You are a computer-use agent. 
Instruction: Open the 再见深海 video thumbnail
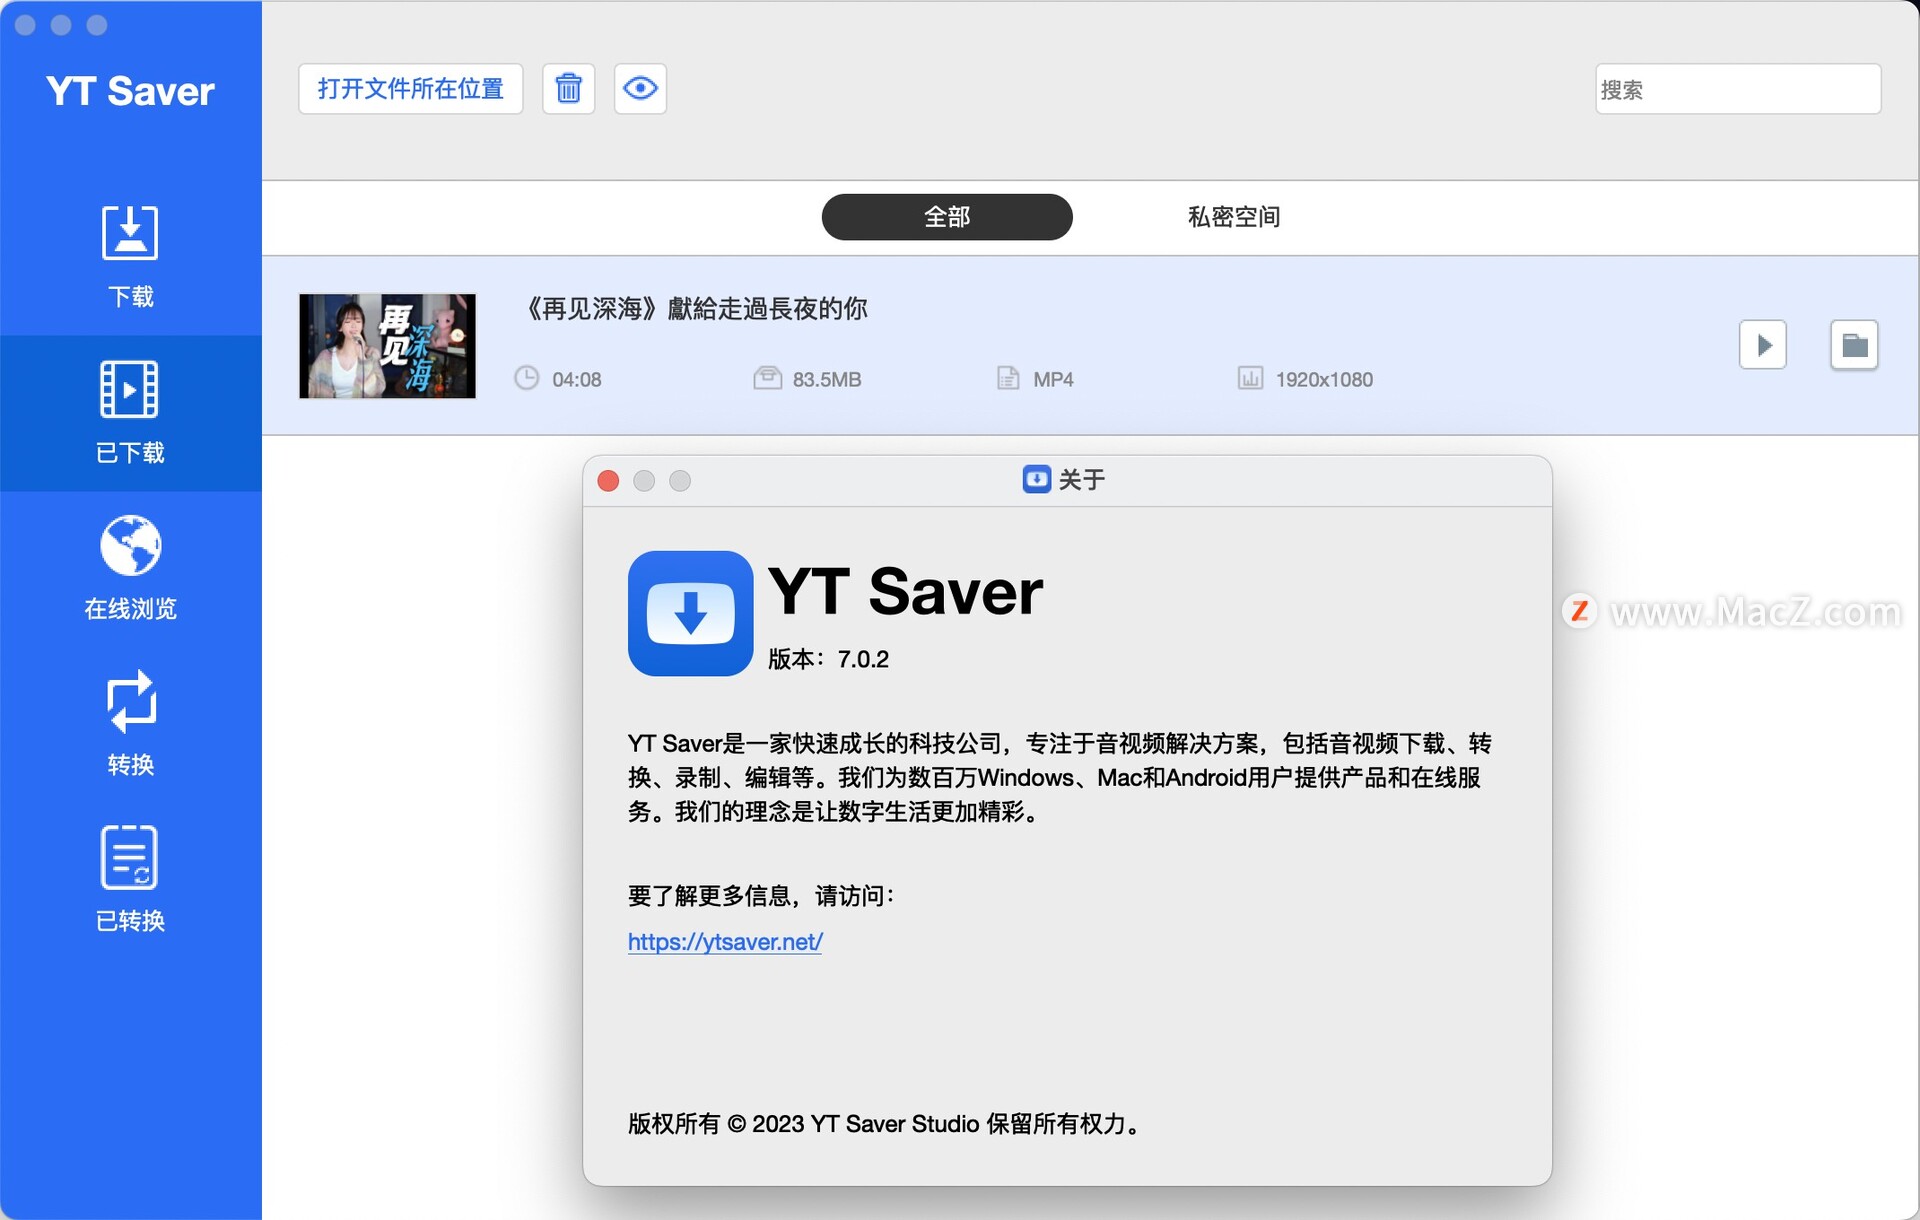pos(388,346)
